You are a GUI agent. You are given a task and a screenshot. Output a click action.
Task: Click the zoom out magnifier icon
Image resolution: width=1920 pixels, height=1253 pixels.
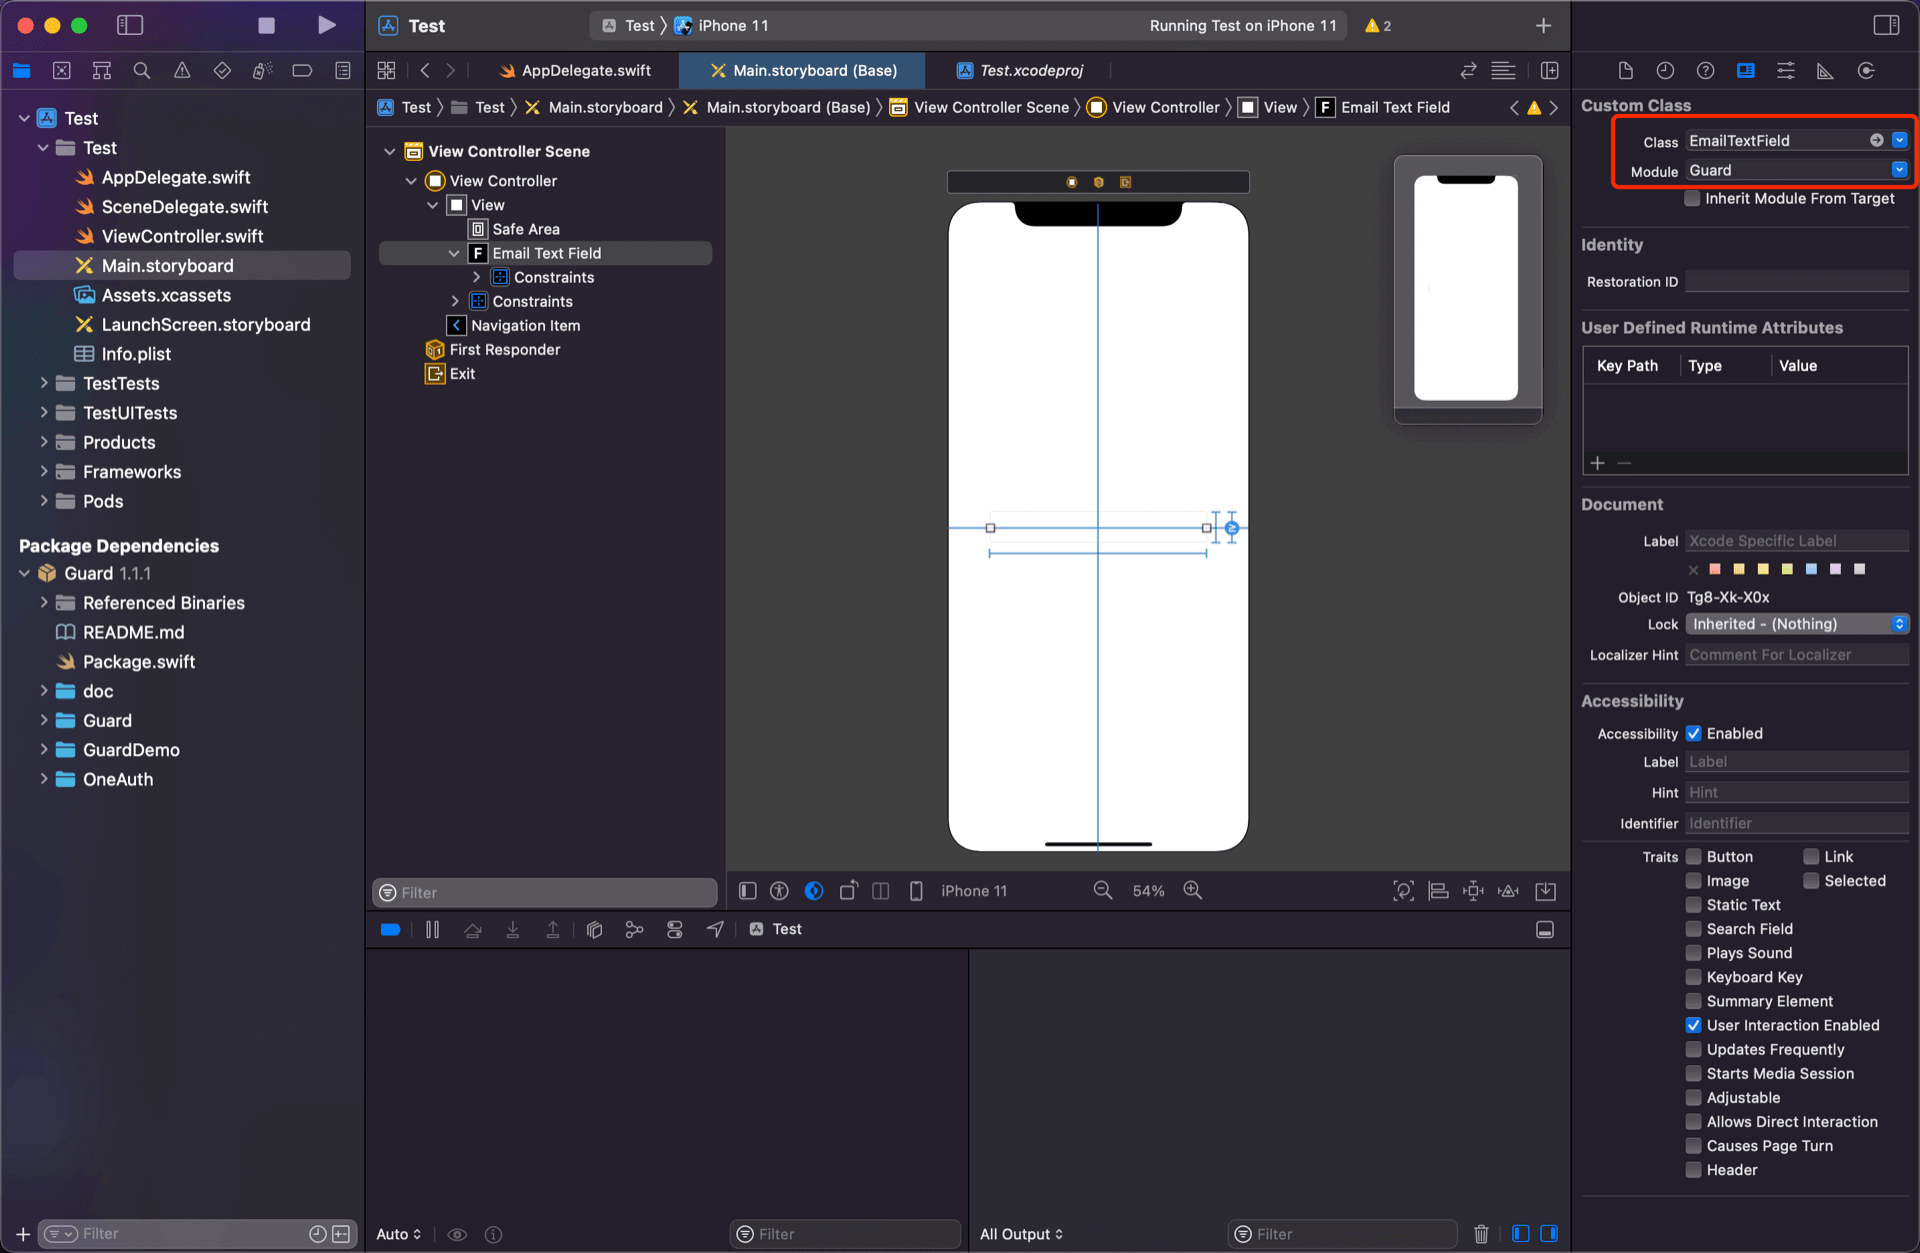pyautogui.click(x=1102, y=890)
